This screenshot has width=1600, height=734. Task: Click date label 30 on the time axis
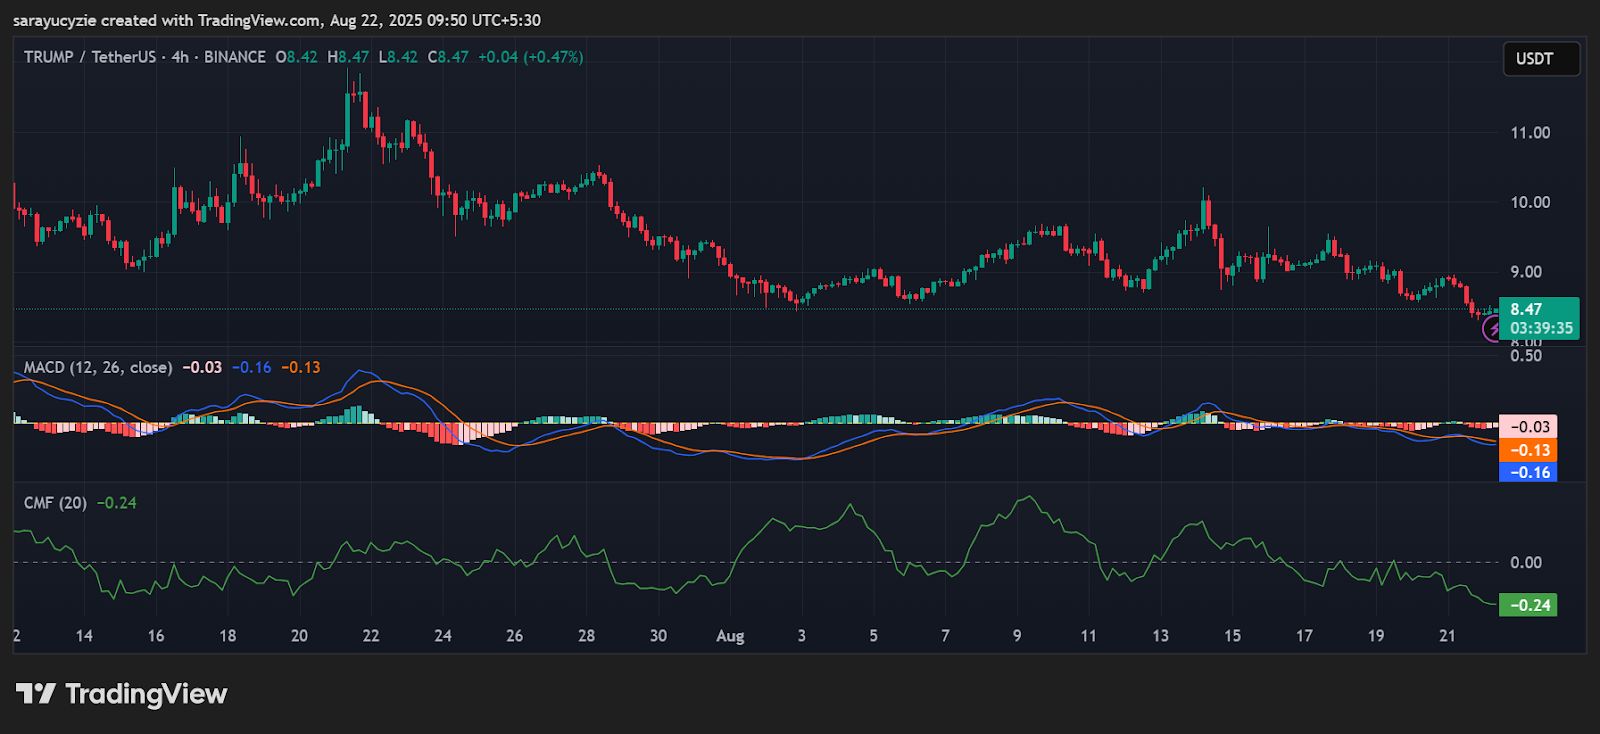coord(658,636)
